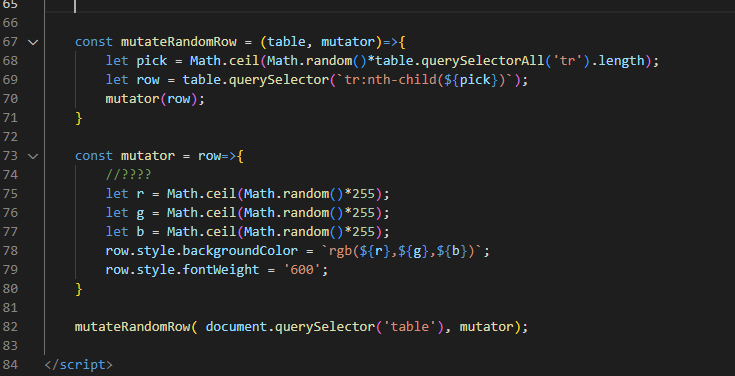Viewport: 735px width, 376px height.
Task: Select line number 70 in gutter
Action: (x=10, y=99)
